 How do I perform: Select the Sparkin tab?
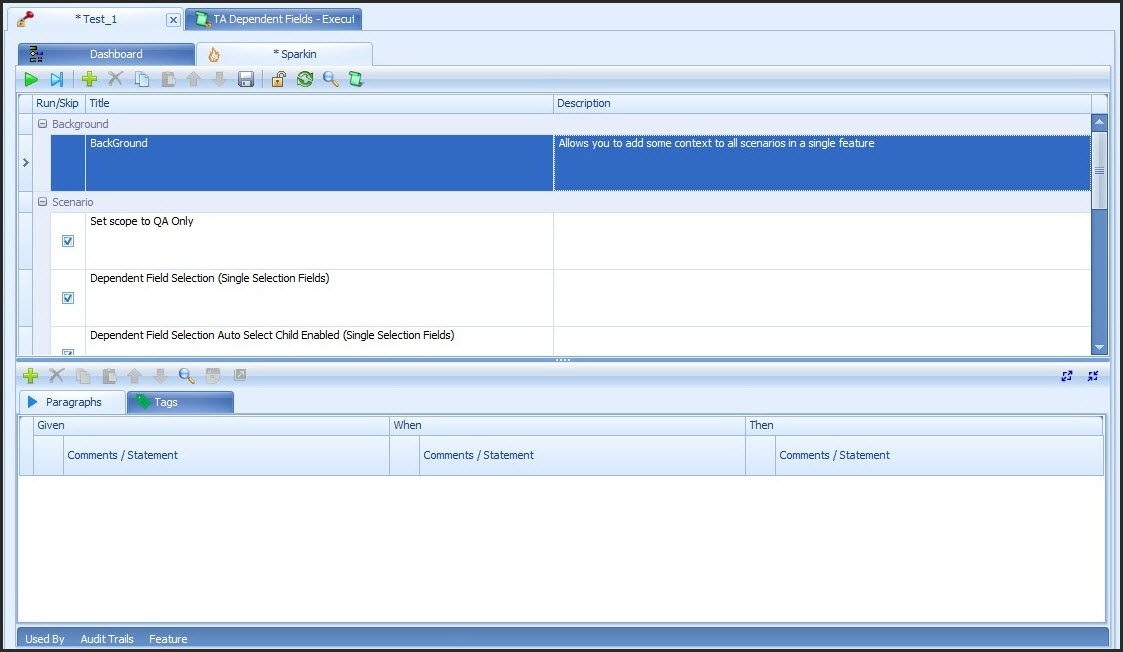click(284, 54)
